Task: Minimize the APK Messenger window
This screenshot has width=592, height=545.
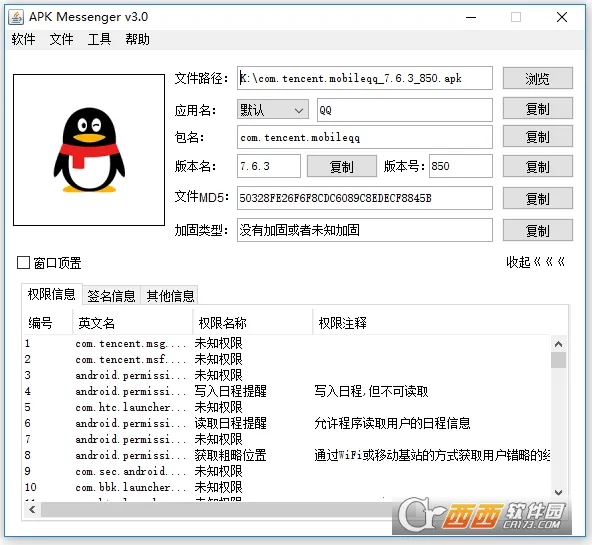Action: click(x=471, y=17)
